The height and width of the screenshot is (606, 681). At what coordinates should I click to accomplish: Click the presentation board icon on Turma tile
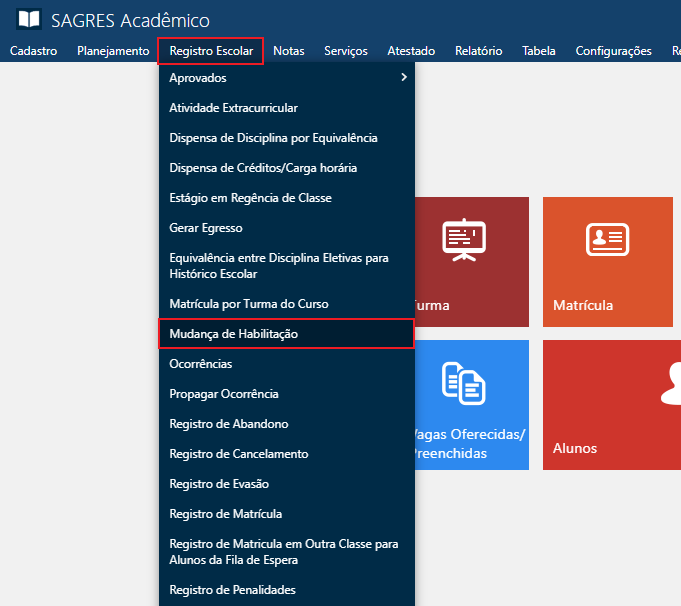[x=464, y=240]
